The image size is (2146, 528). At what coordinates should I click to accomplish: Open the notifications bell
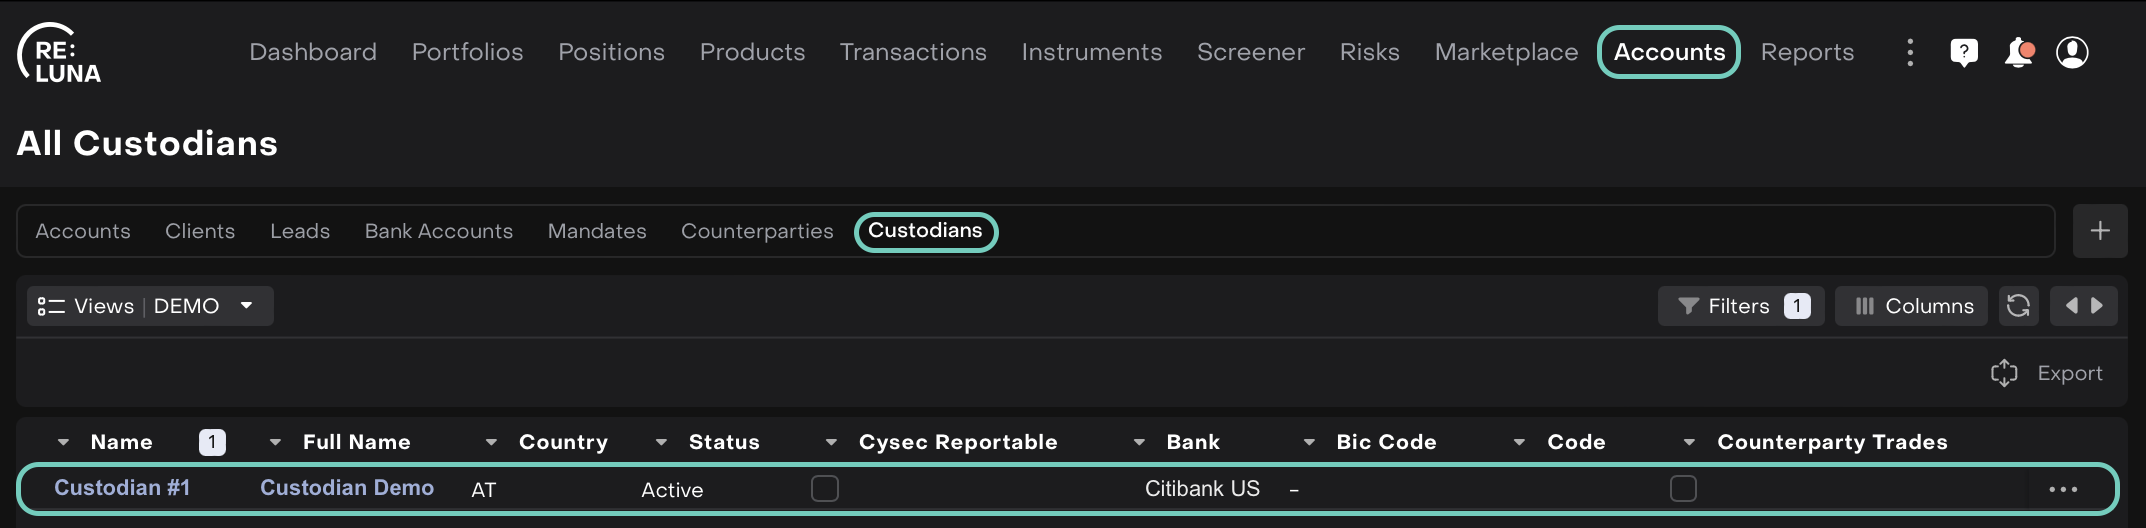pyautogui.click(x=2018, y=52)
